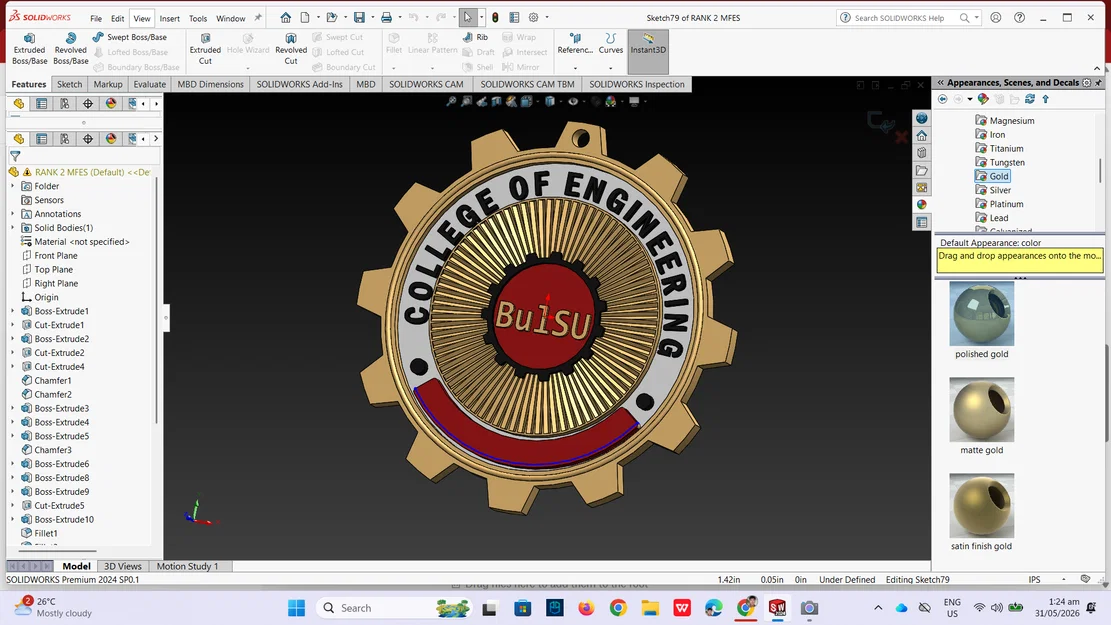Choose the Swept Boss/Base tool
This screenshot has width=1111, height=625.
pos(130,37)
